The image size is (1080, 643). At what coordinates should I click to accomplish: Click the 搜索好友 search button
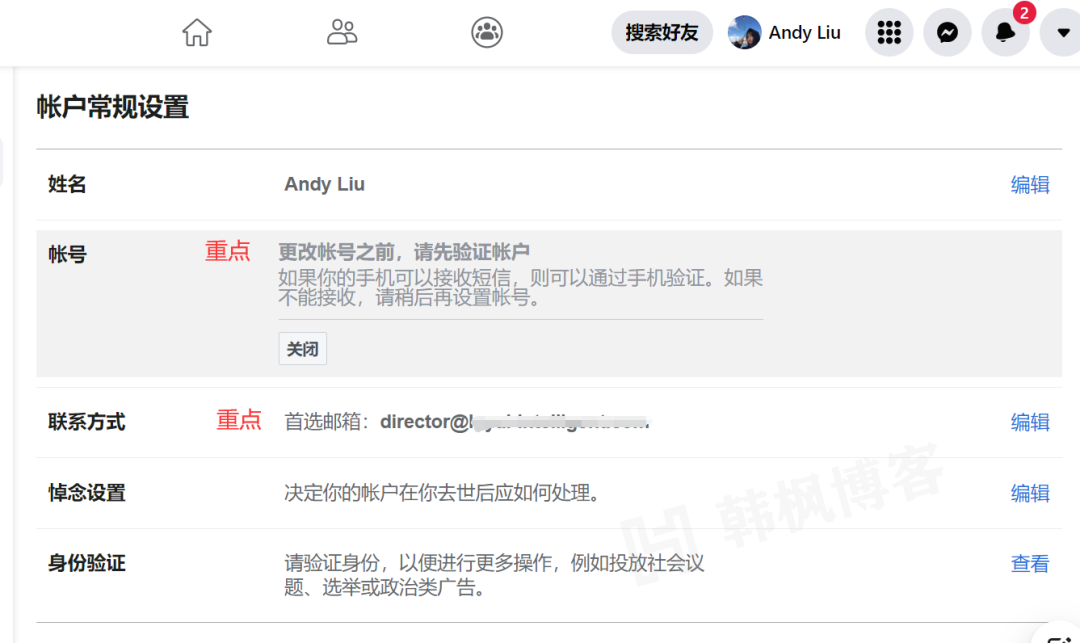(661, 32)
